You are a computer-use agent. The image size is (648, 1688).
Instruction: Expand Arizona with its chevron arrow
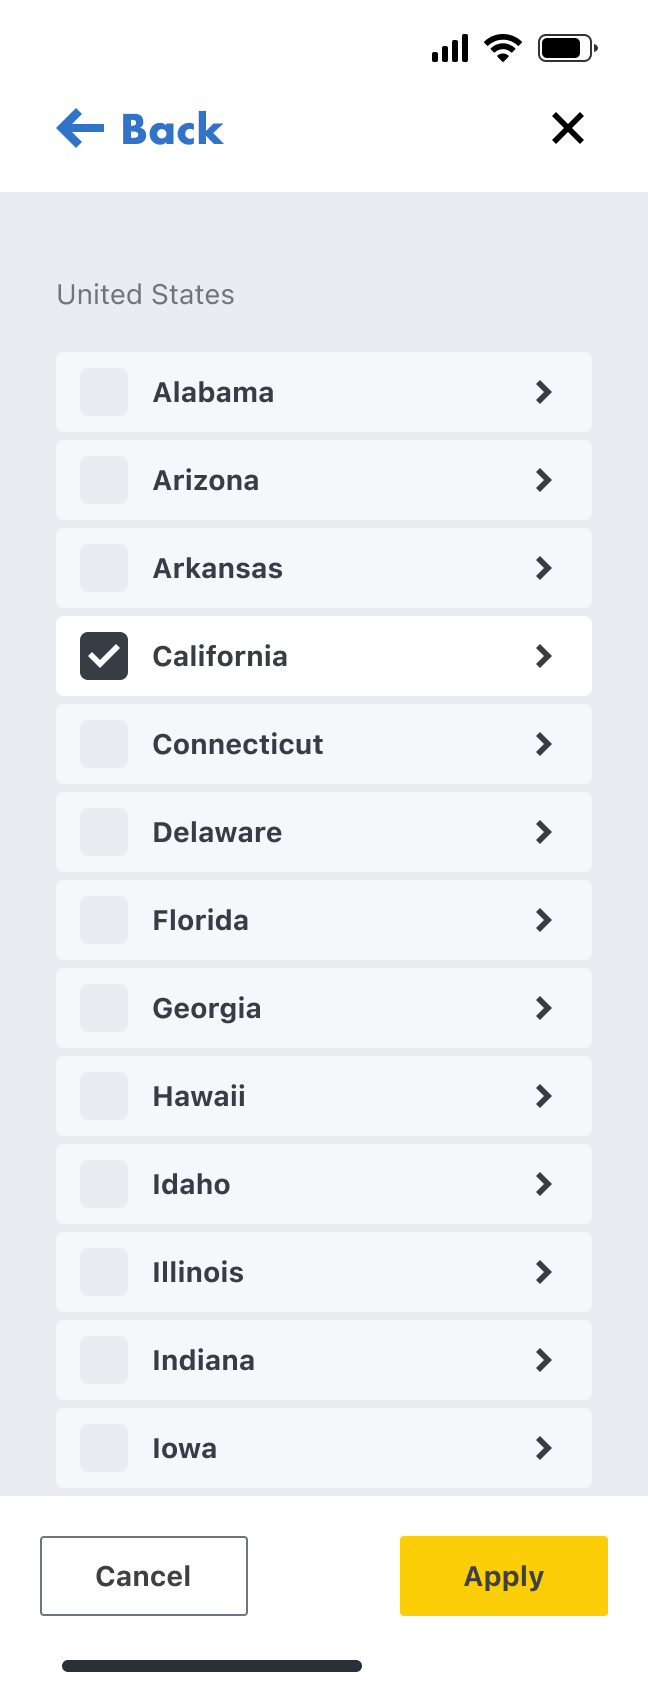point(544,480)
